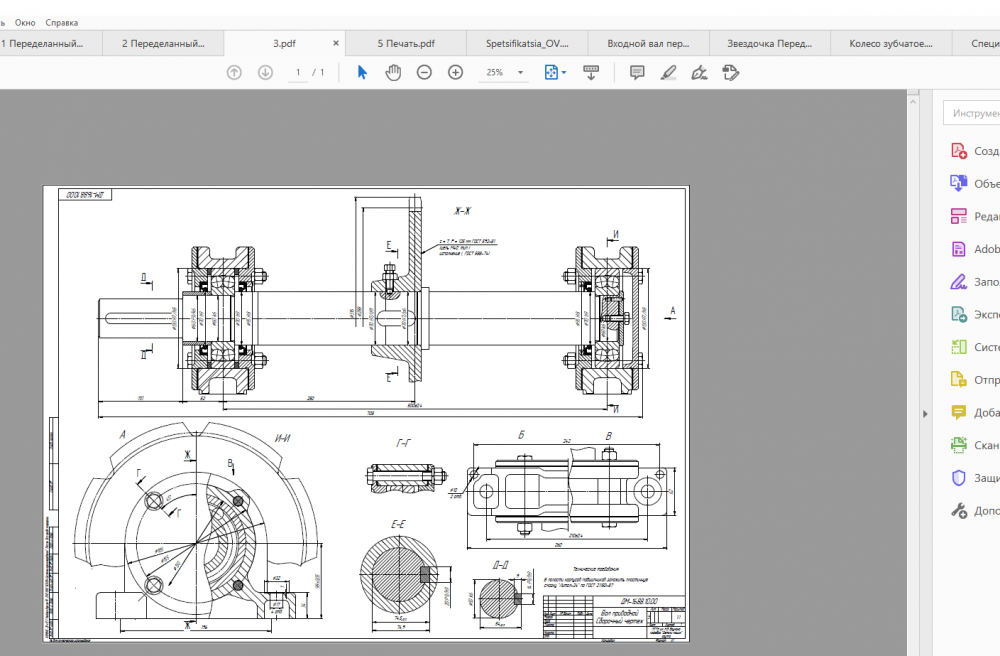
Task: Switch to the 5 Печать.pdf tab
Action: click(406, 44)
